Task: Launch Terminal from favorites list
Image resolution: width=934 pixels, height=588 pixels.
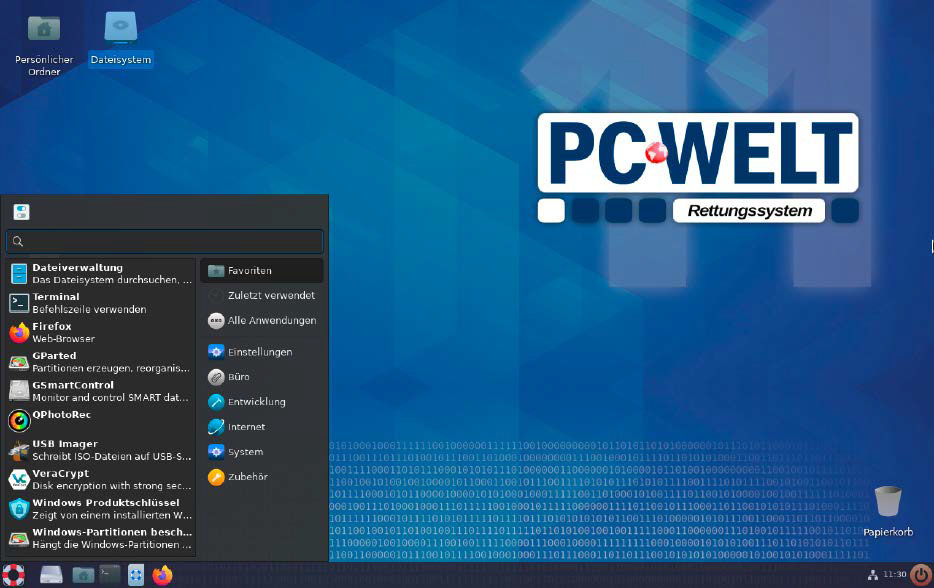Action: tap(101, 303)
